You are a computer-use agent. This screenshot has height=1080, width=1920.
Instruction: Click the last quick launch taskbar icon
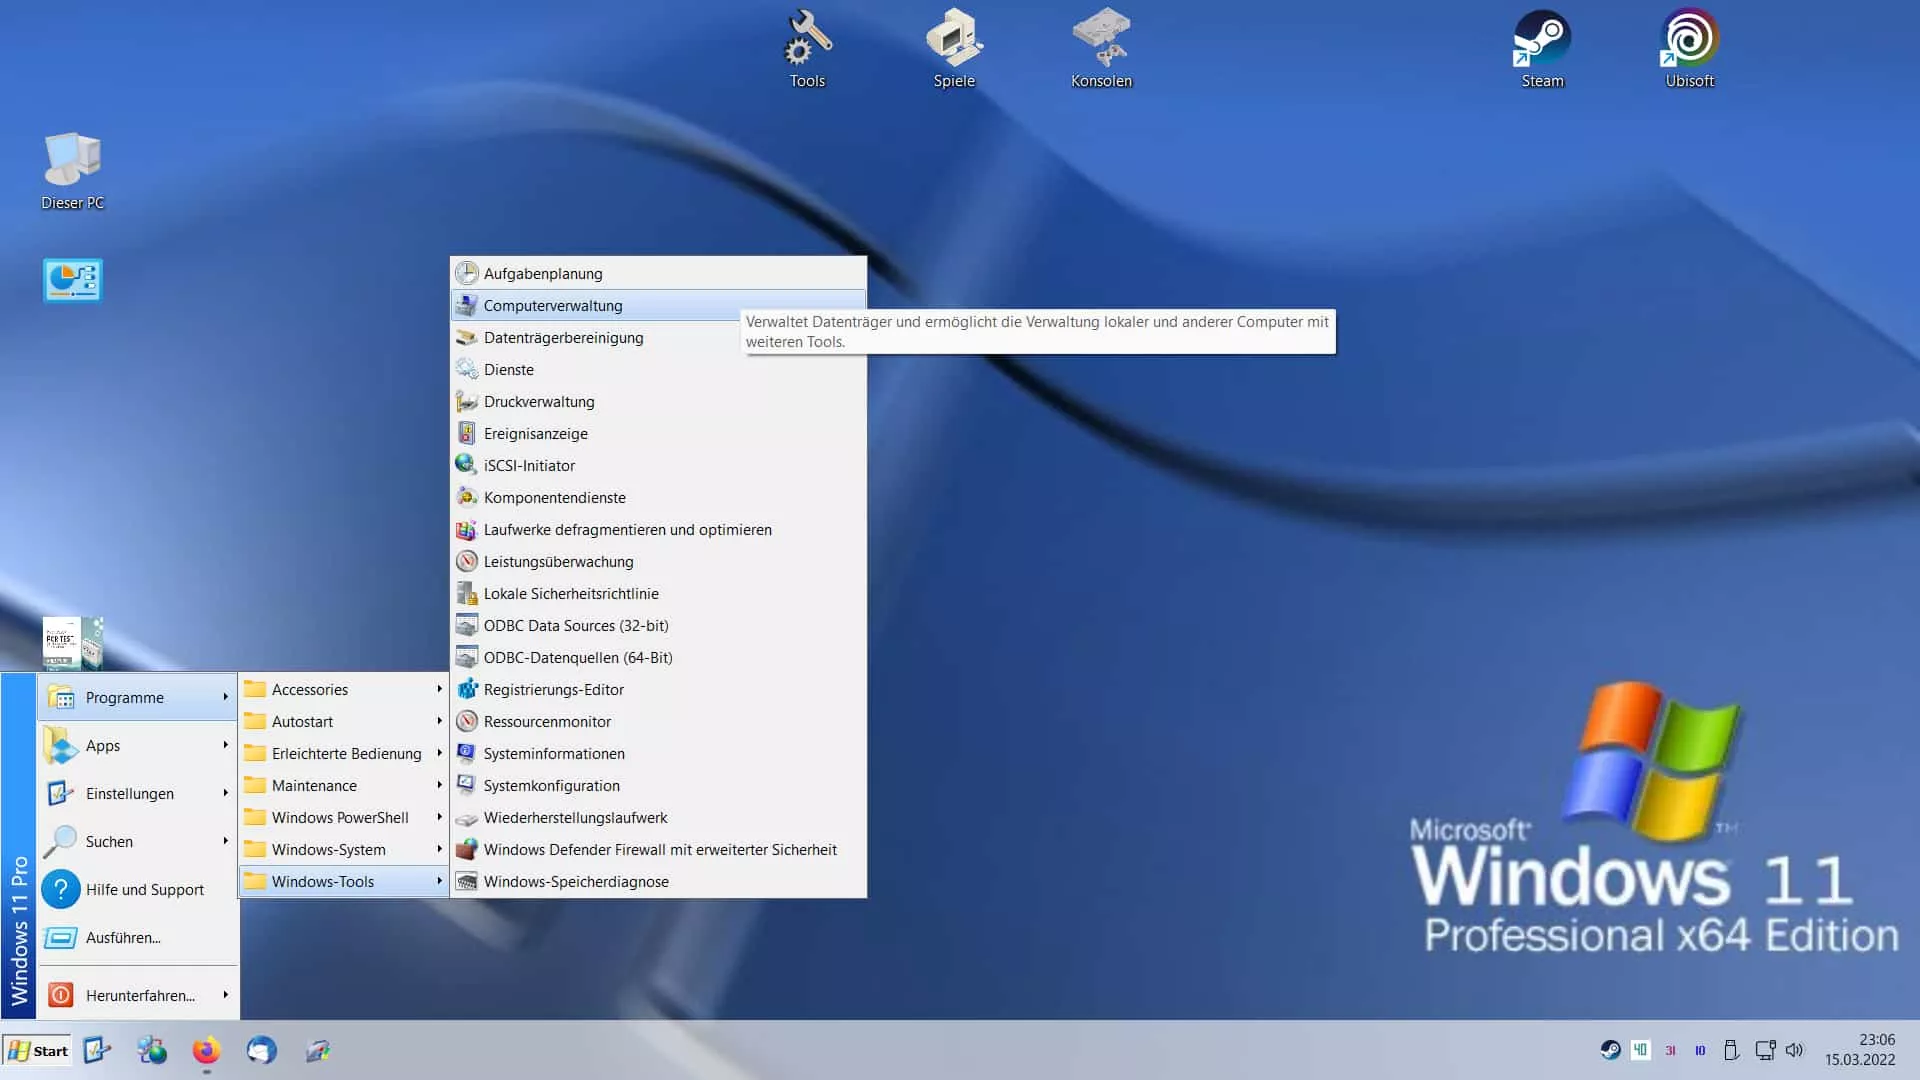pyautogui.click(x=317, y=1050)
